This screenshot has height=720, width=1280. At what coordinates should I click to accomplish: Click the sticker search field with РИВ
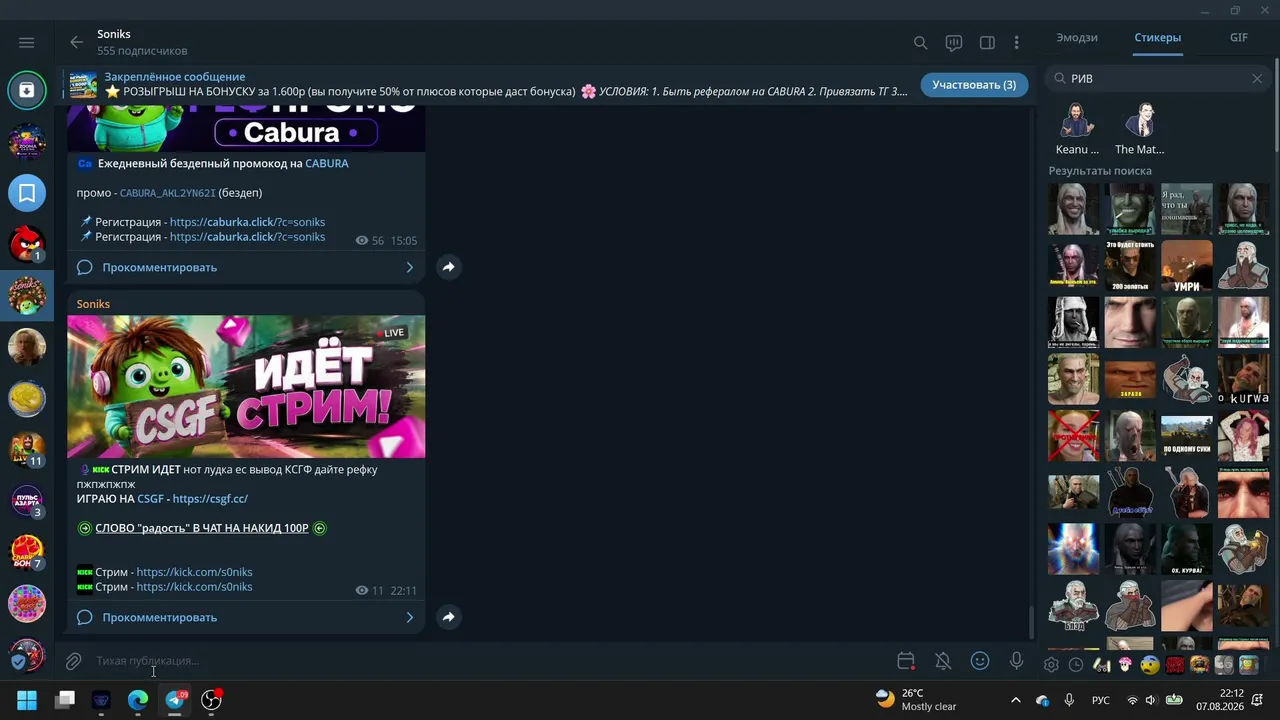(x=1157, y=78)
